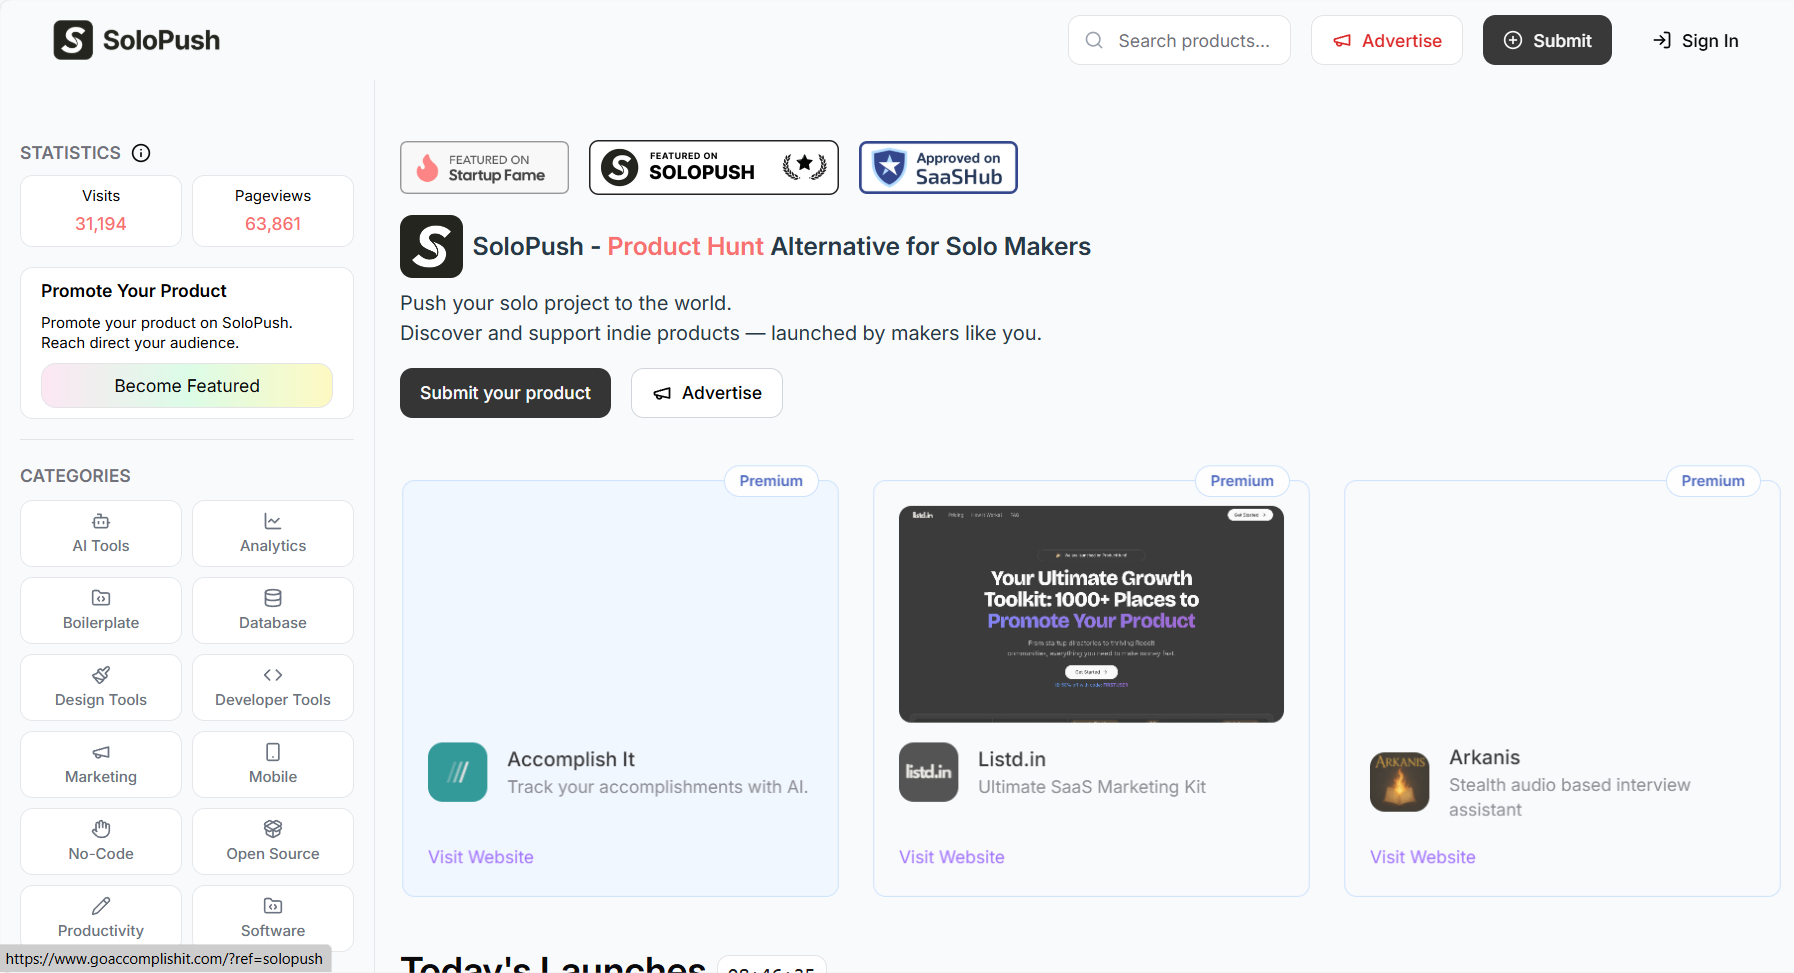1794x973 pixels.
Task: Click the Arkanis product title
Action: (1485, 757)
